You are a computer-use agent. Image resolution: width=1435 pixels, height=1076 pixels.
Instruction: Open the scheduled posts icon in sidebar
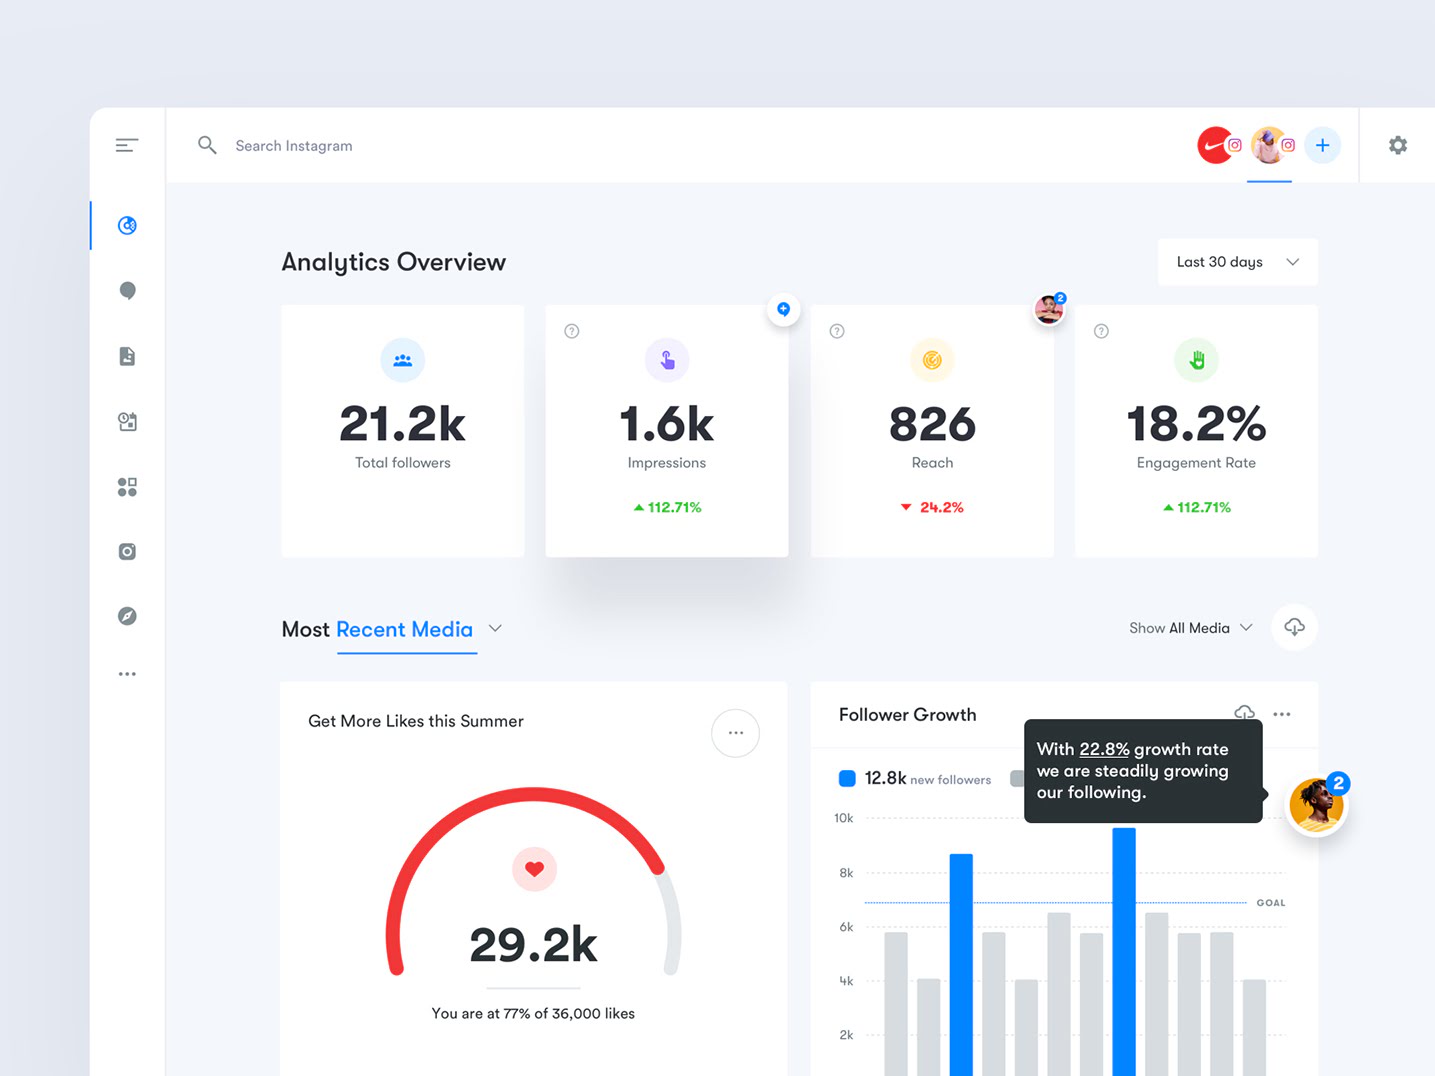127,421
